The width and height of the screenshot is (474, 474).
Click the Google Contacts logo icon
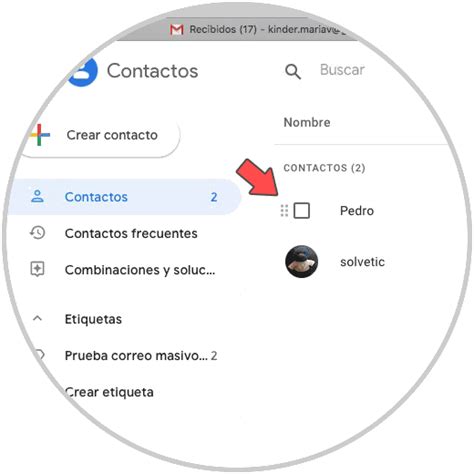click(82, 72)
